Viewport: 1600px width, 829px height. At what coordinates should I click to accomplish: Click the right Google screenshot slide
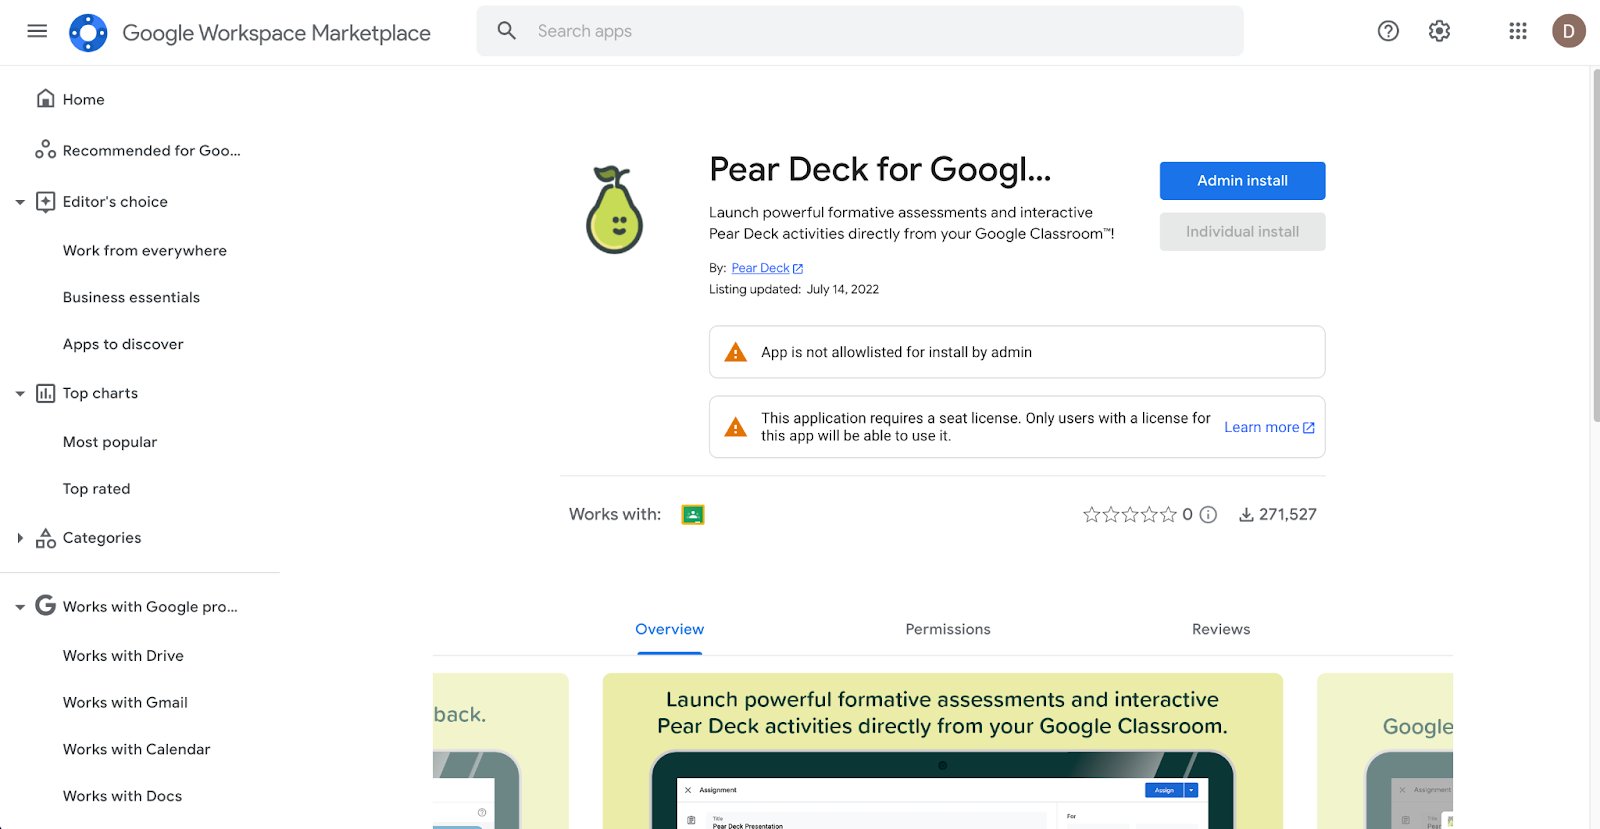(x=1385, y=751)
